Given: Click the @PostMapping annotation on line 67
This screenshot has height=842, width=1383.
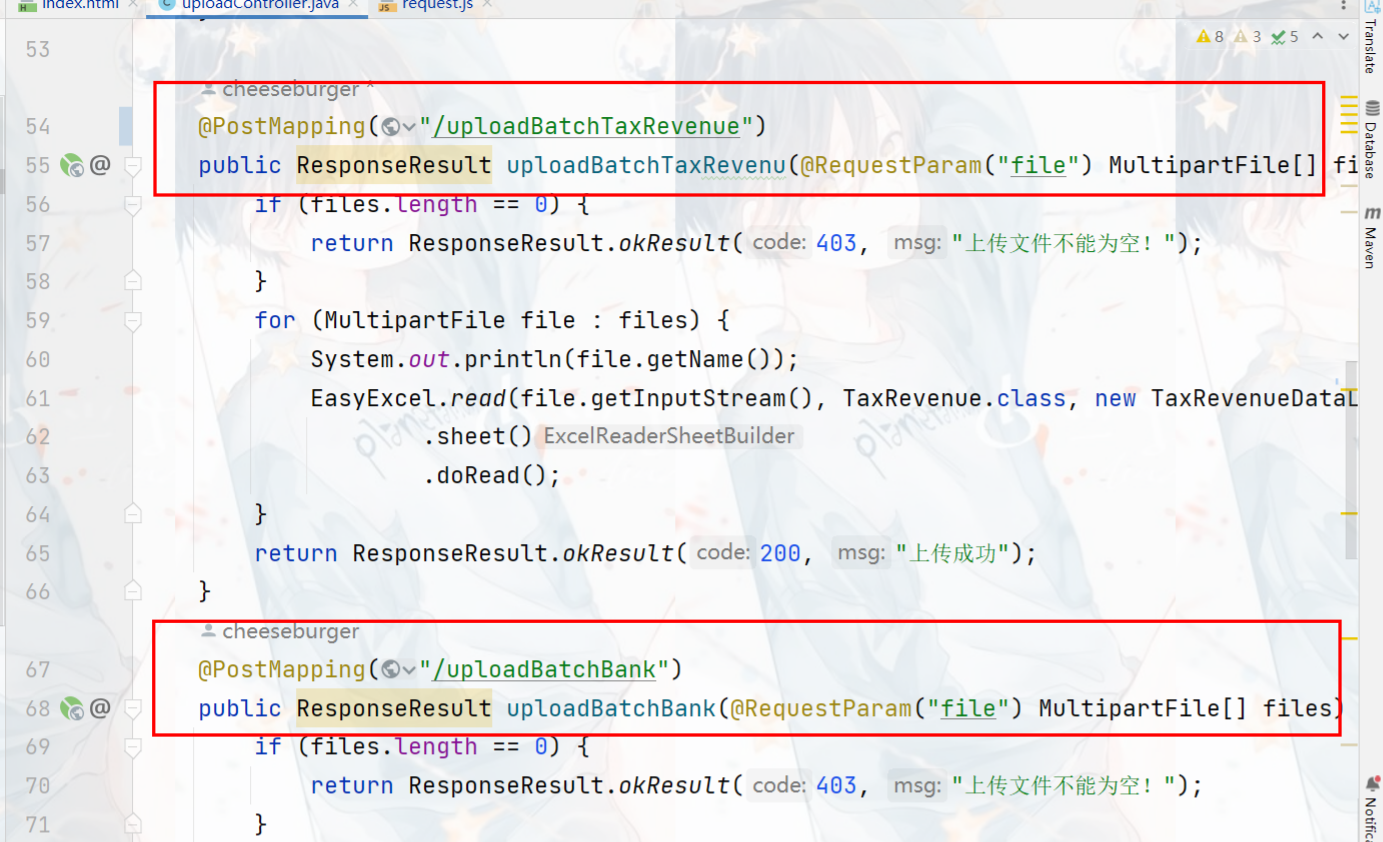Looking at the screenshot, I should 282,669.
